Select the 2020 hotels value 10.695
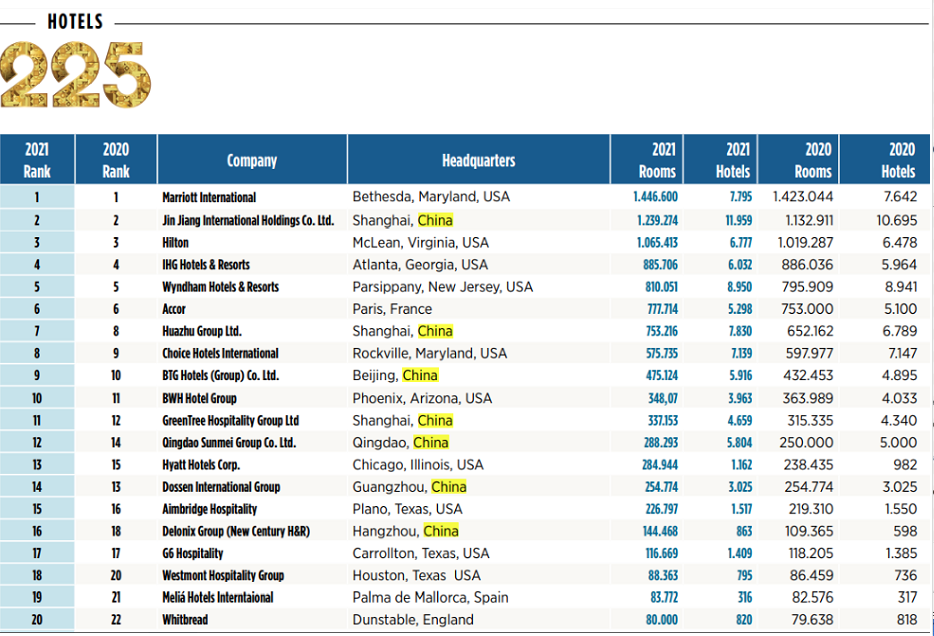Viewport: 934px width, 636px height. (896, 220)
